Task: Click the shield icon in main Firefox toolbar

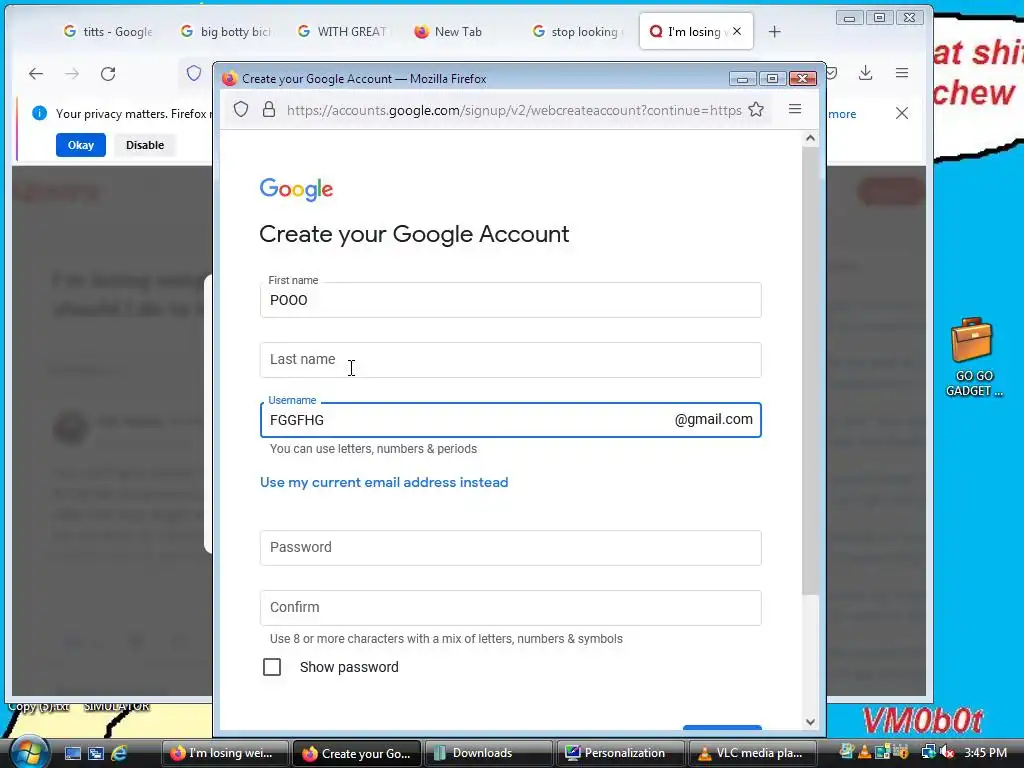Action: [x=194, y=73]
